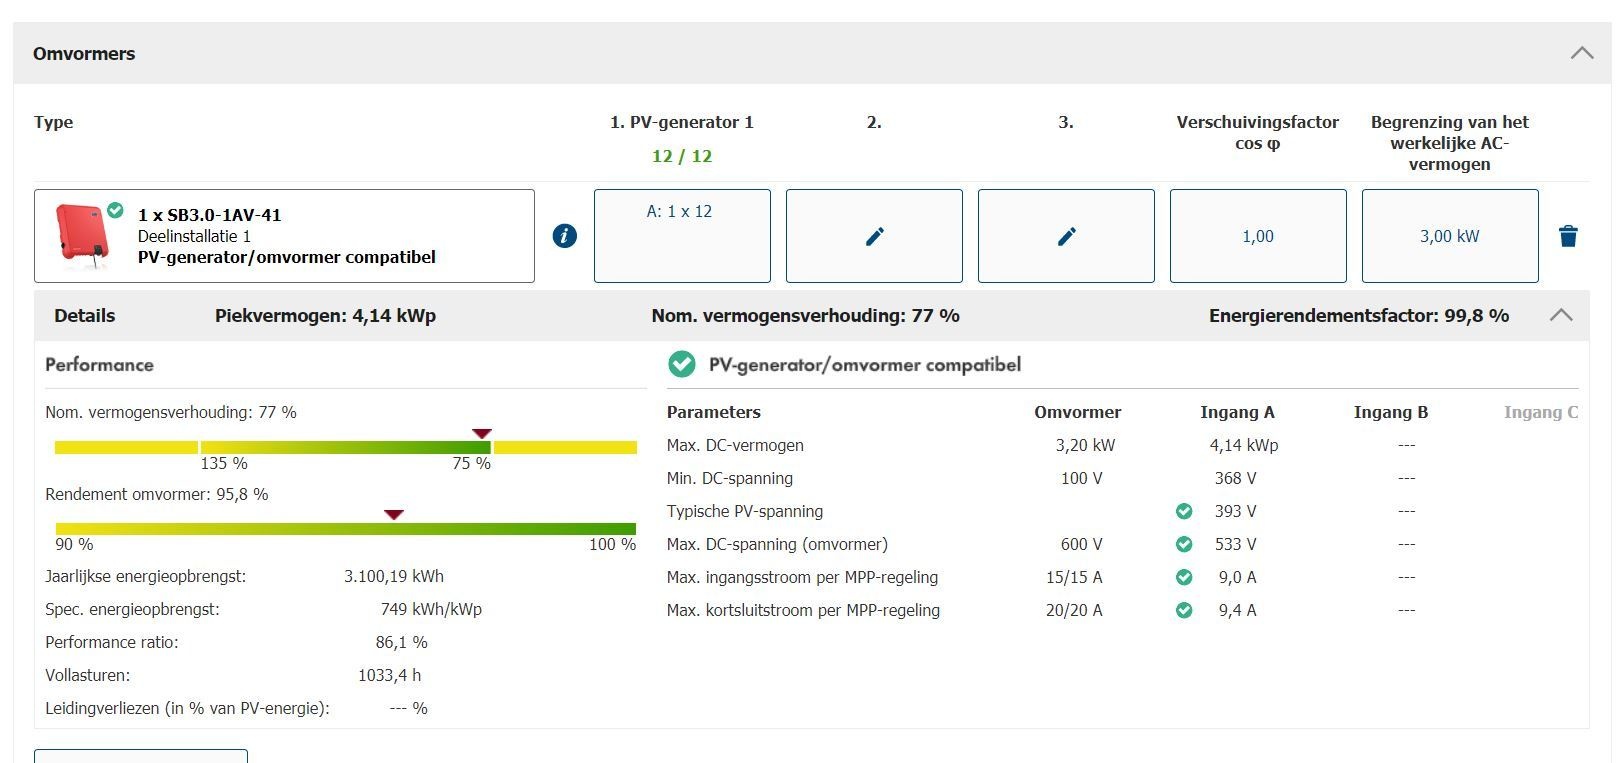Image resolution: width=1616 pixels, height=763 pixels.
Task: Open the A: 1 x 12 string configuration
Action: point(681,235)
